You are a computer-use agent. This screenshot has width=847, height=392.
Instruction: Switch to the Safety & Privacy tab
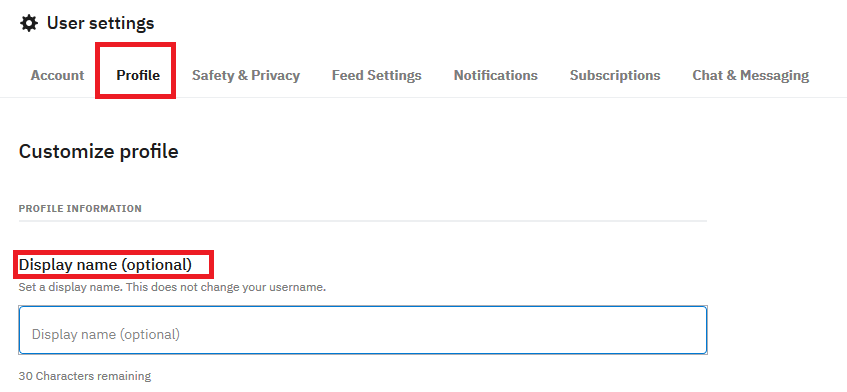pos(246,75)
